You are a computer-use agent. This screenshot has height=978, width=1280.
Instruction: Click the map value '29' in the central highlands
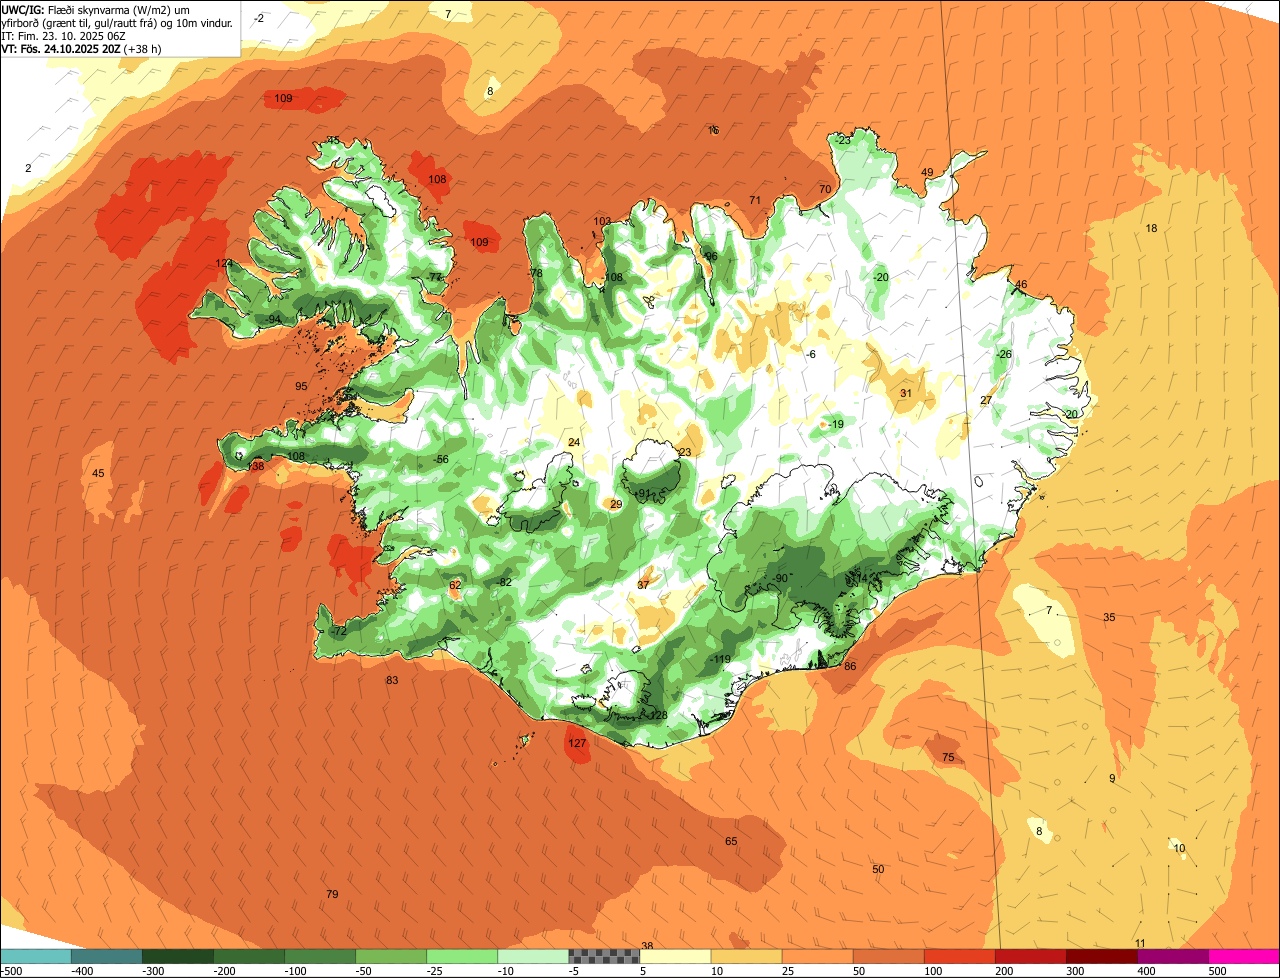point(616,504)
